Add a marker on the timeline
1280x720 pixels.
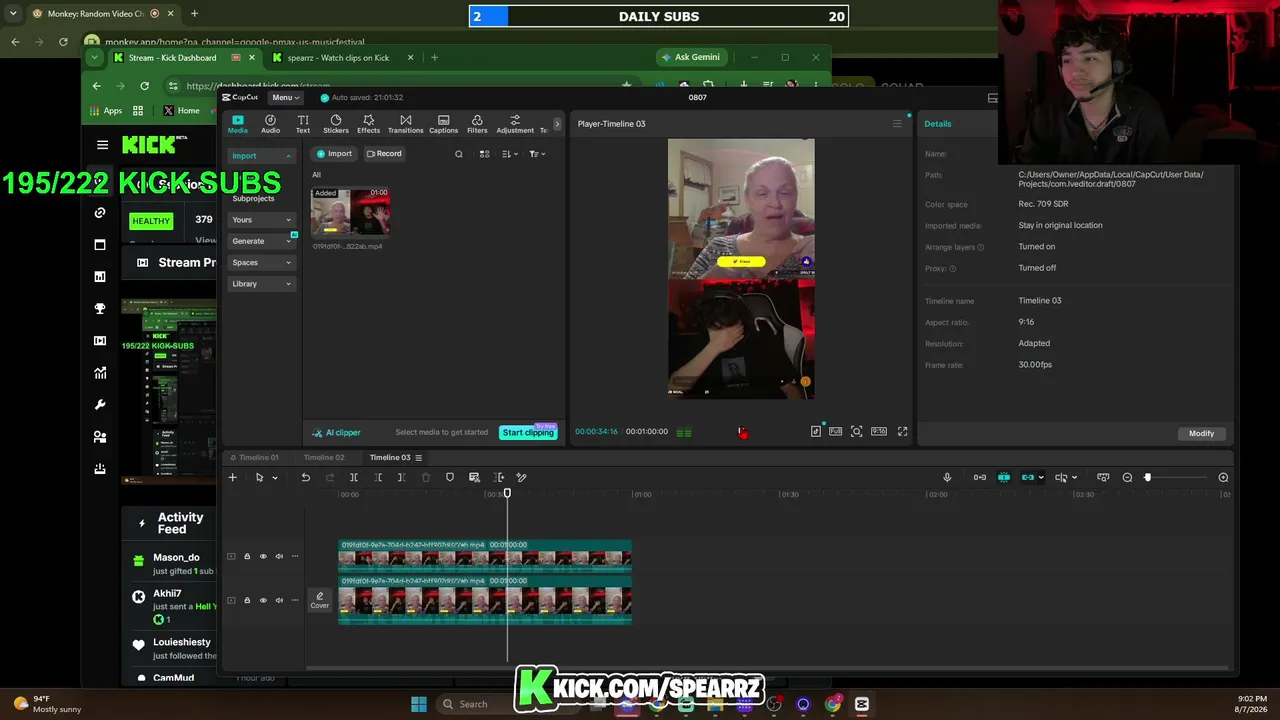450,477
